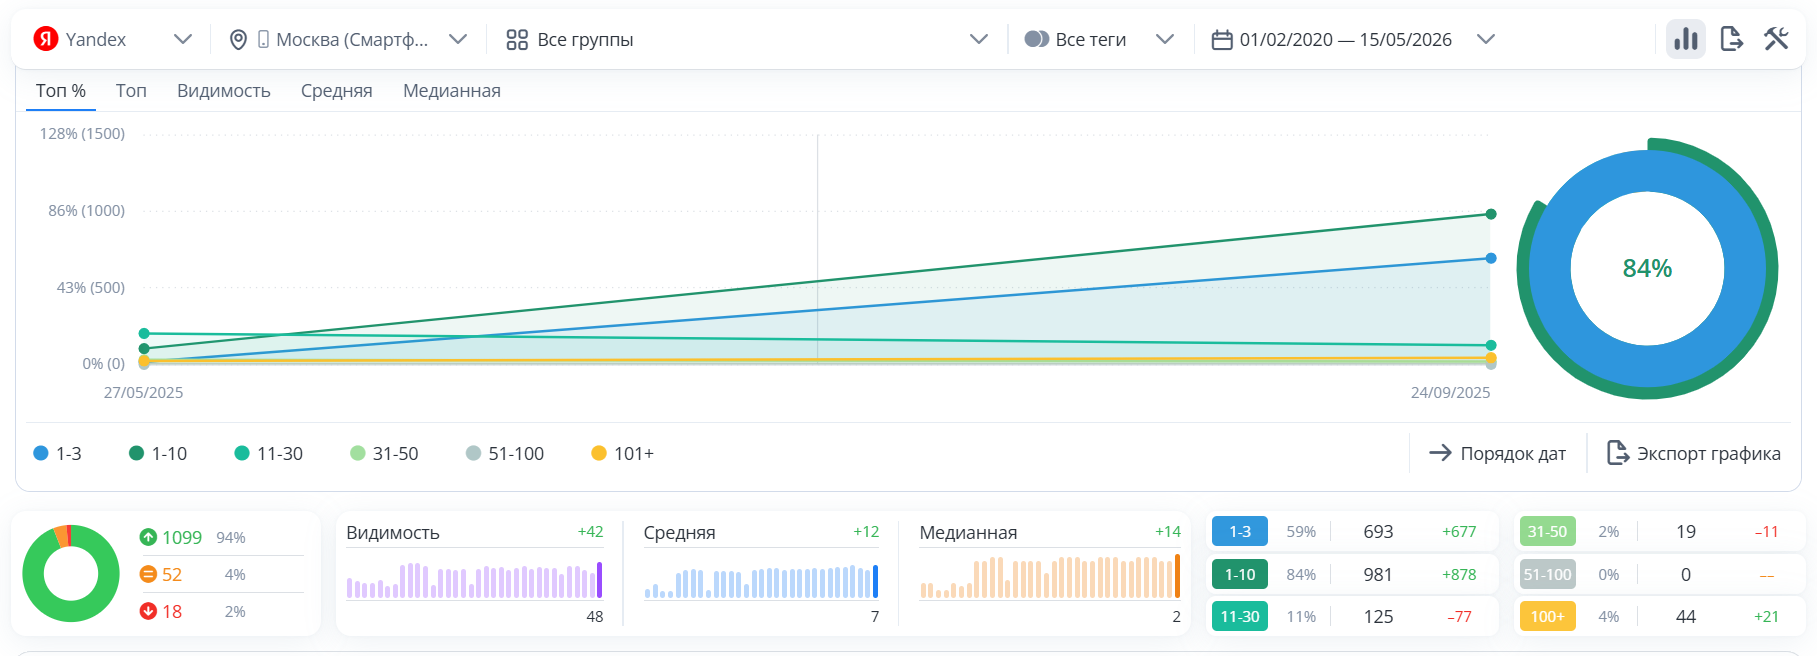Toggle the 11-30 legend series visibility
Image resolution: width=1817 pixels, height=656 pixels.
(x=268, y=453)
